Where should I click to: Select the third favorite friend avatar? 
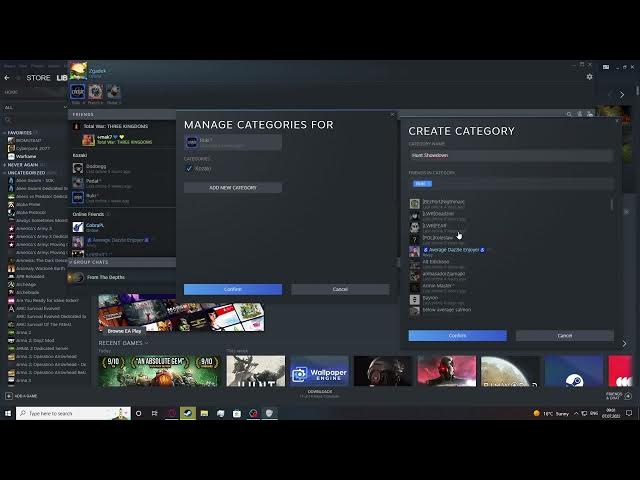[x=113, y=92]
